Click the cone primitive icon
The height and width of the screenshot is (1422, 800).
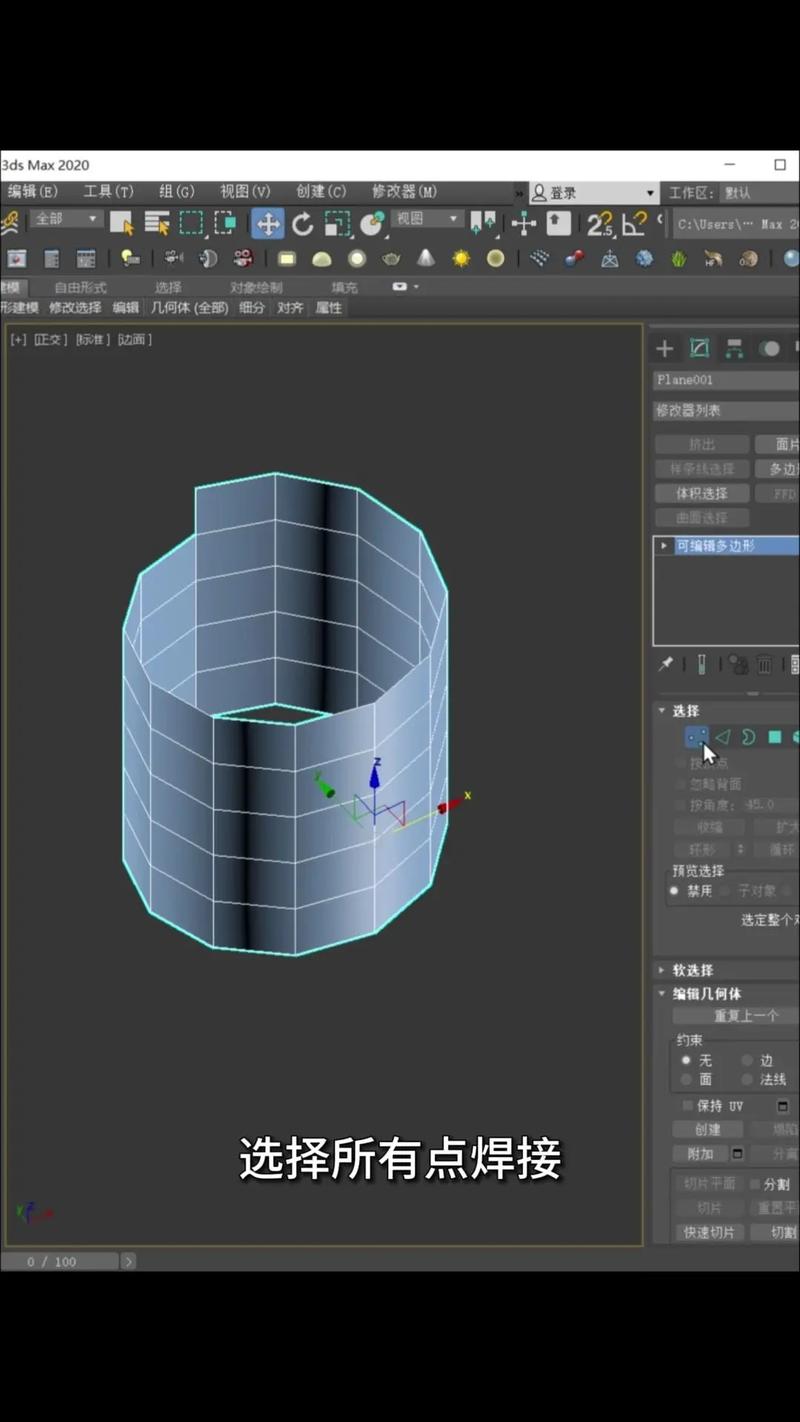[426, 259]
